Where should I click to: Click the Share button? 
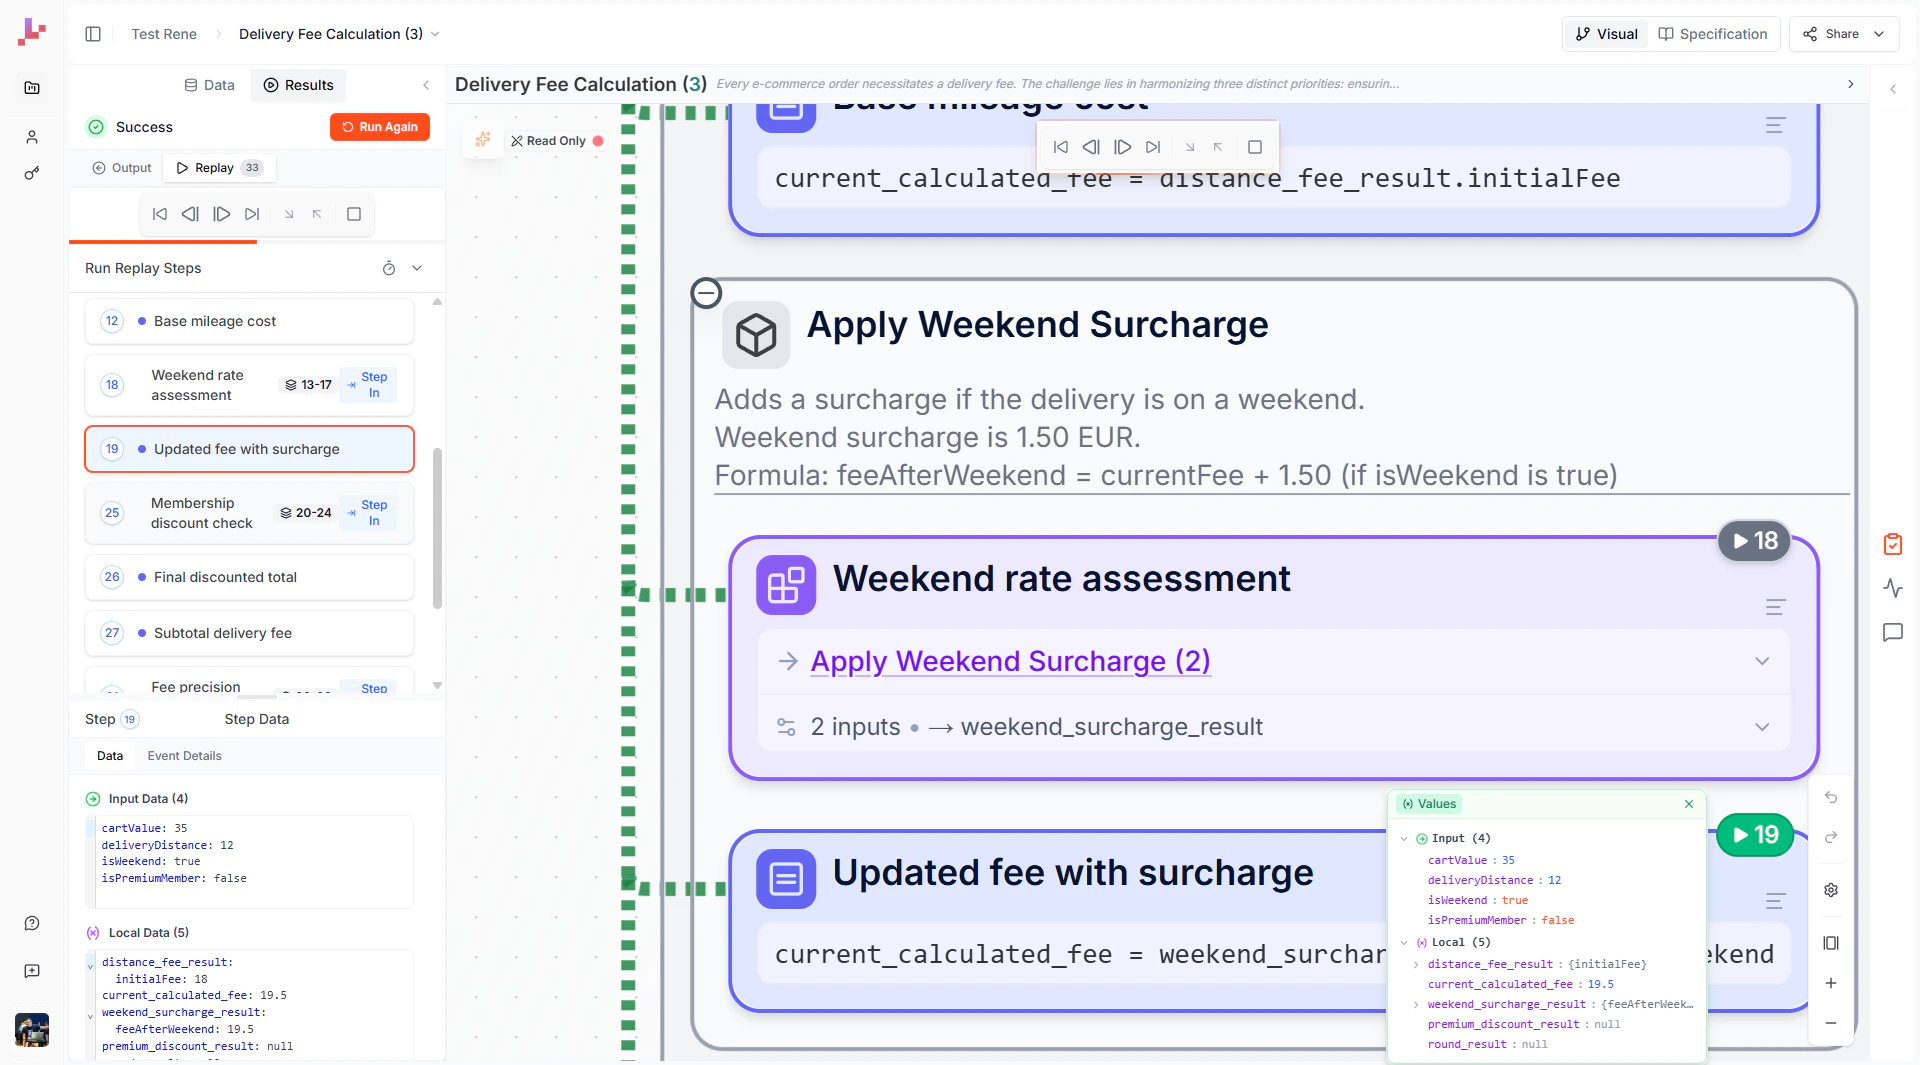tap(1831, 34)
